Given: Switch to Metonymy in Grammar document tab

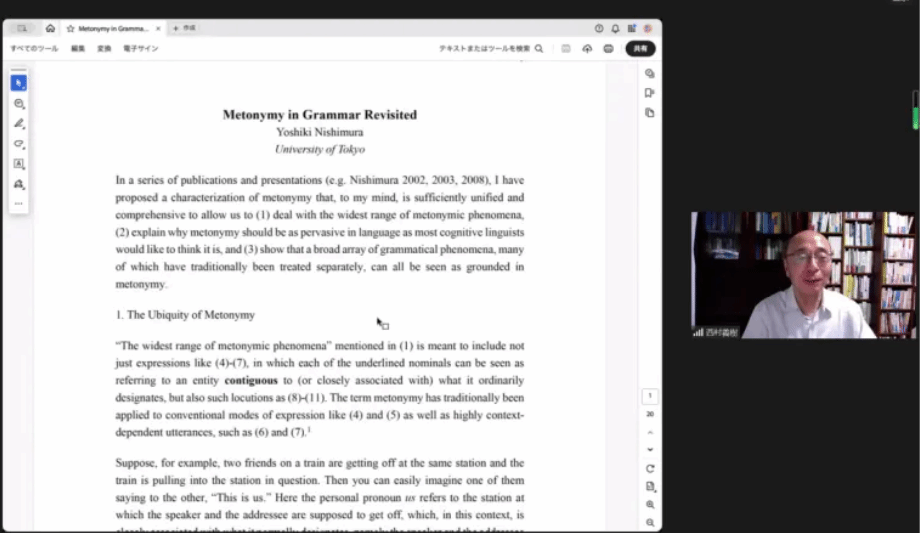Looking at the screenshot, I should (112, 28).
